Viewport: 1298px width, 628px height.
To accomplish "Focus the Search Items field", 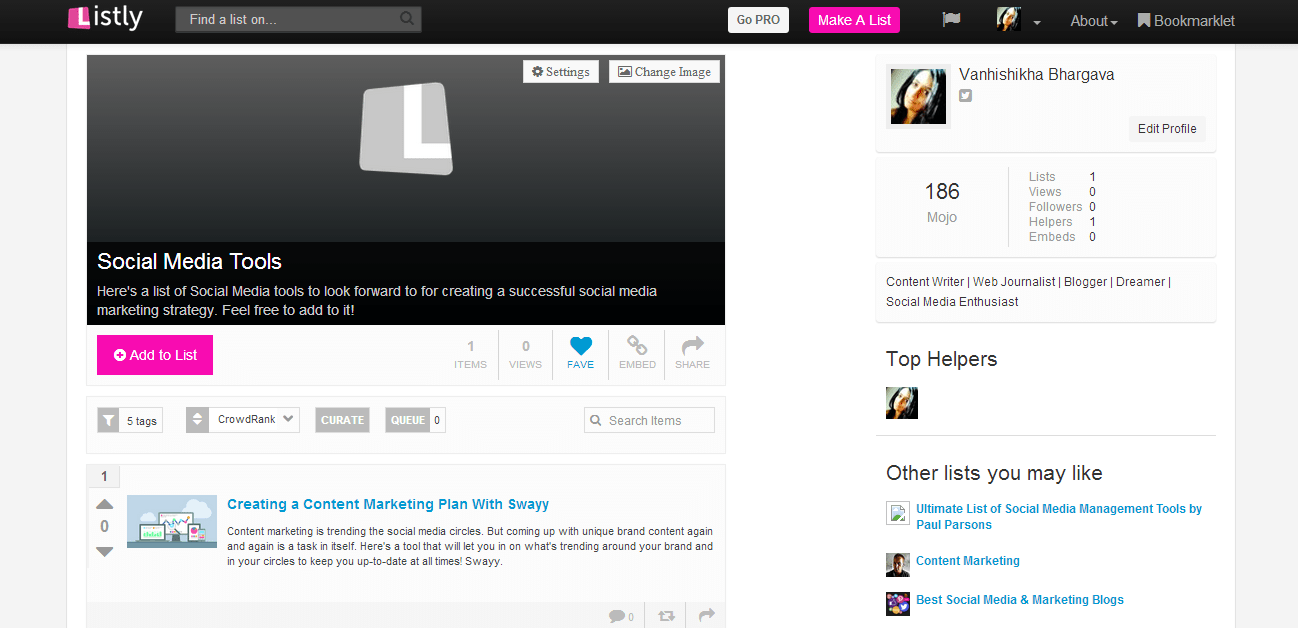I will click(649, 420).
